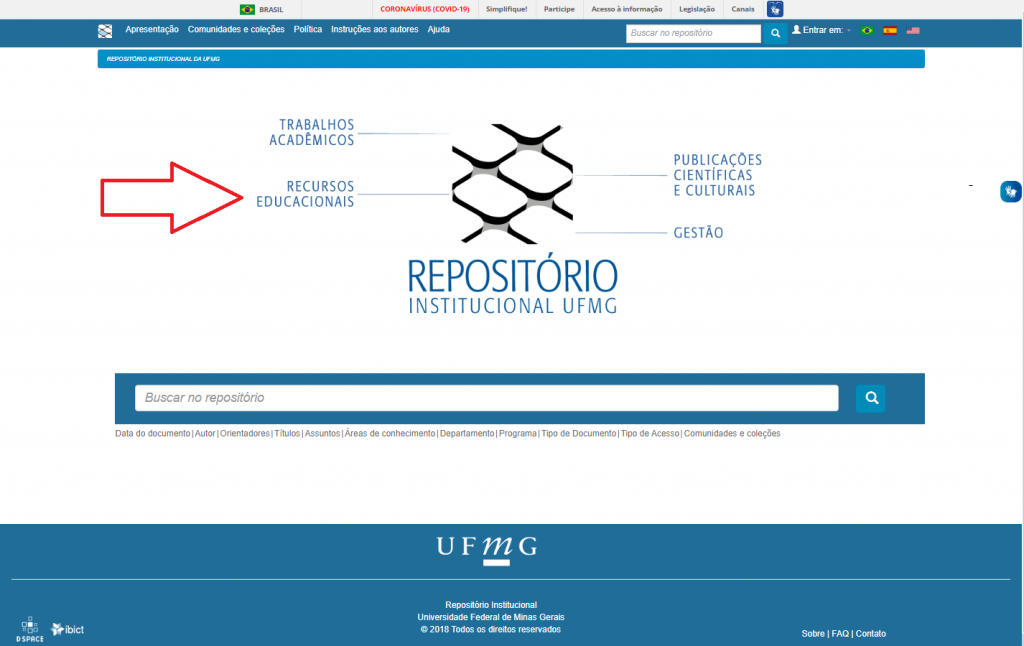Click the repository logo icon in navbar

[x=105, y=31]
